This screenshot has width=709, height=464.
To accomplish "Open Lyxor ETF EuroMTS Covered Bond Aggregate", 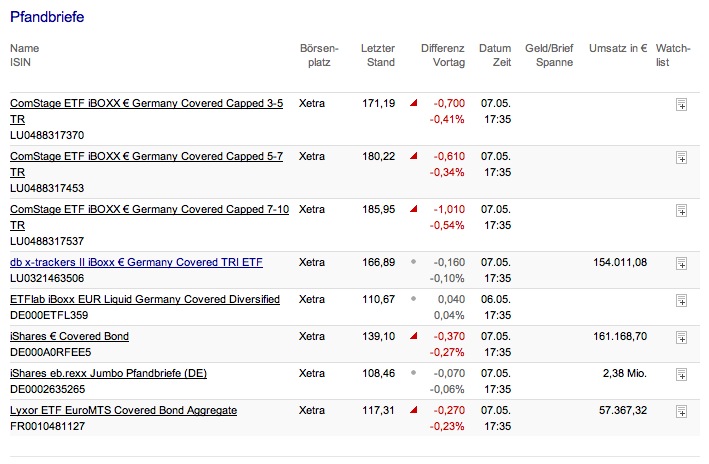I will pyautogui.click(x=123, y=410).
